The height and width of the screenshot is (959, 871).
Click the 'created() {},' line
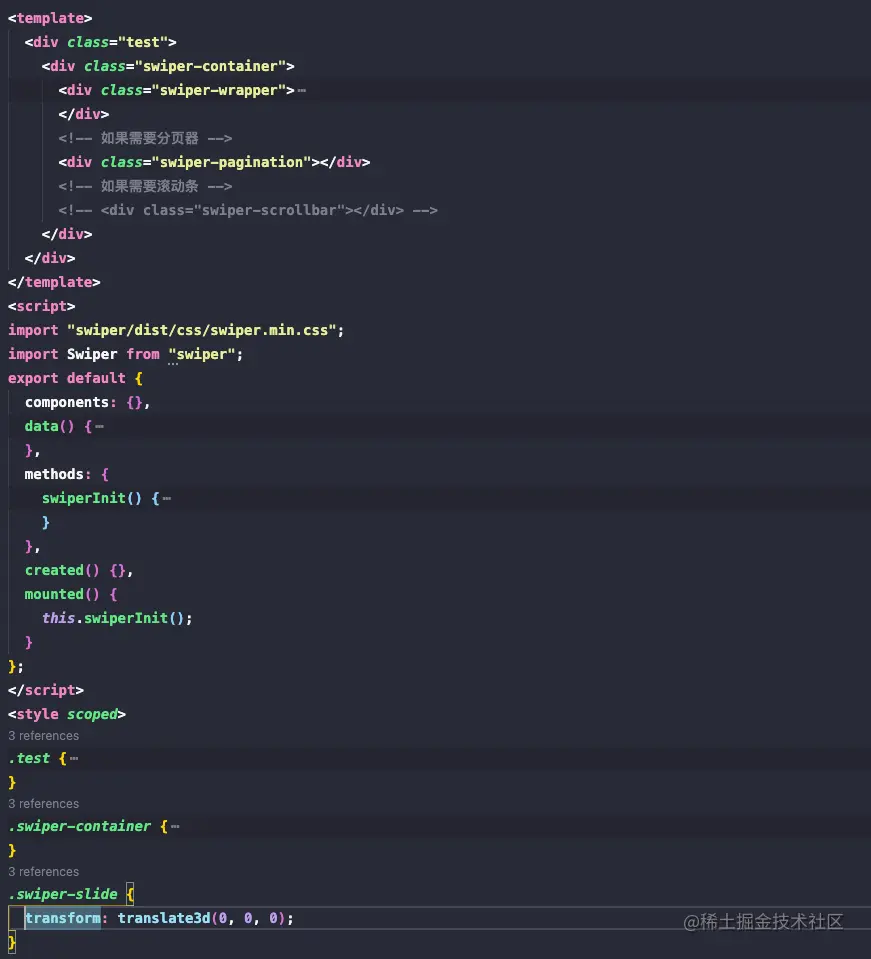(79, 570)
